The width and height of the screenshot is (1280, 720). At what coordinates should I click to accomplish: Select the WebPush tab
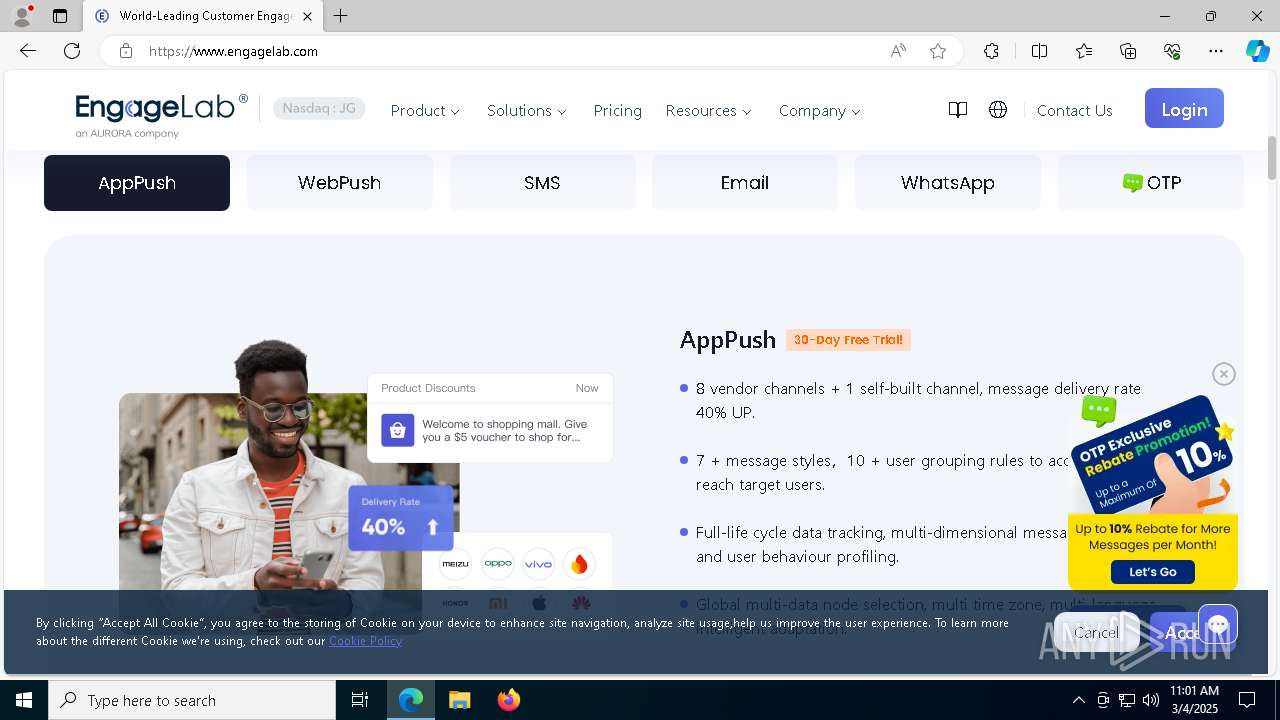click(339, 183)
